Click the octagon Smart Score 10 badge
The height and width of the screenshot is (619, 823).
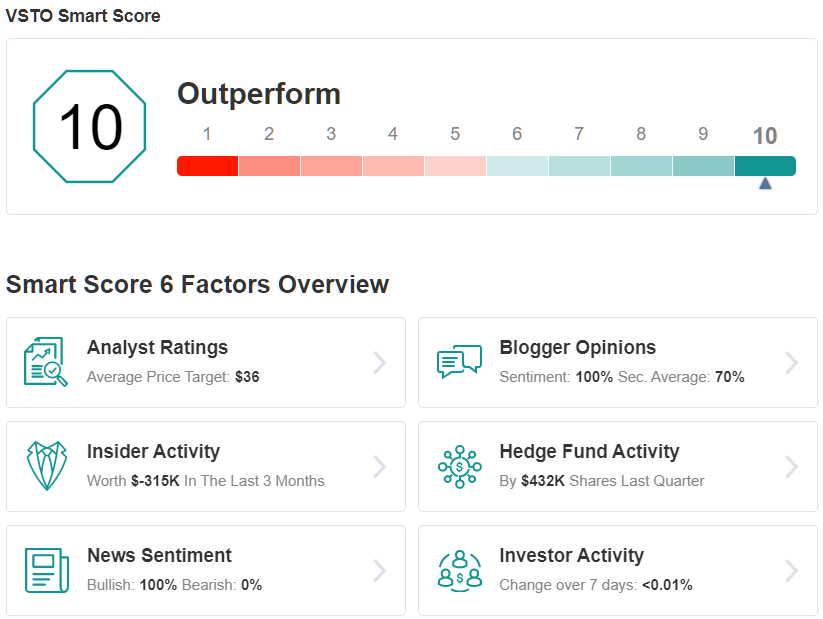[89, 127]
